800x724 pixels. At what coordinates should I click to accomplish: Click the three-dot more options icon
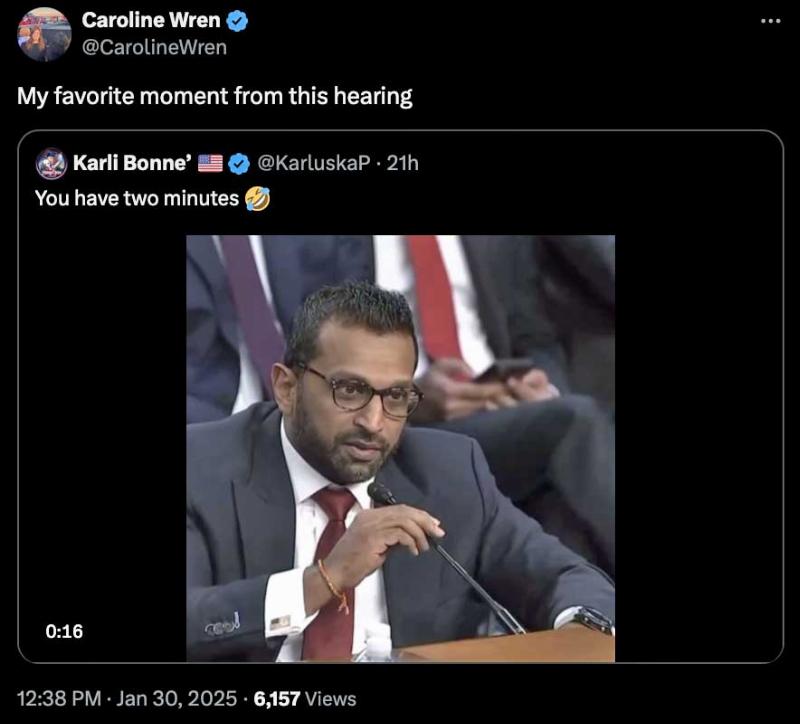[x=770, y=21]
